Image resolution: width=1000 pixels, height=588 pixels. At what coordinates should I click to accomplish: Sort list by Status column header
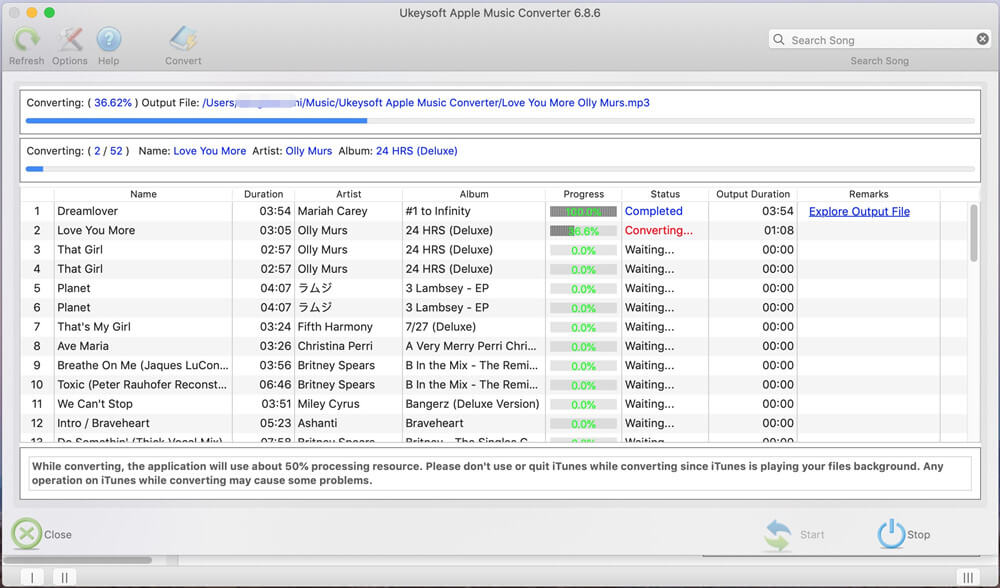pyautogui.click(x=664, y=194)
